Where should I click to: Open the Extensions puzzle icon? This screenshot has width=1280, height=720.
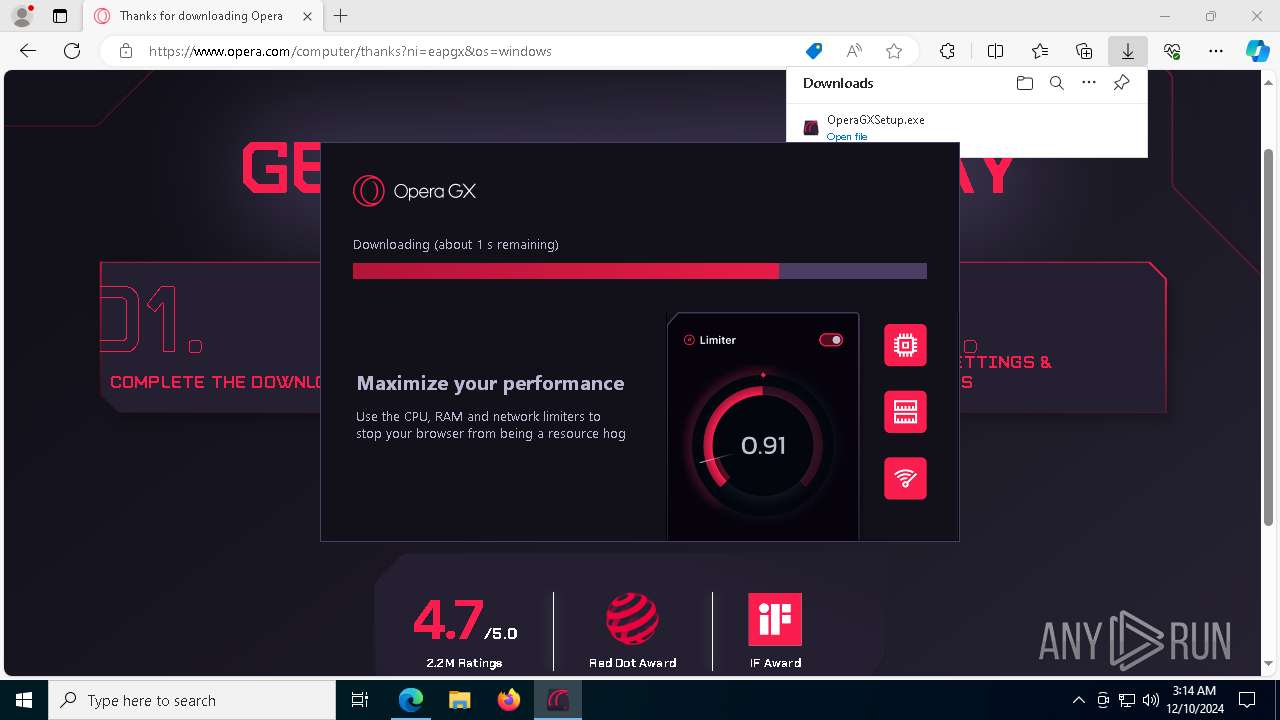947,51
